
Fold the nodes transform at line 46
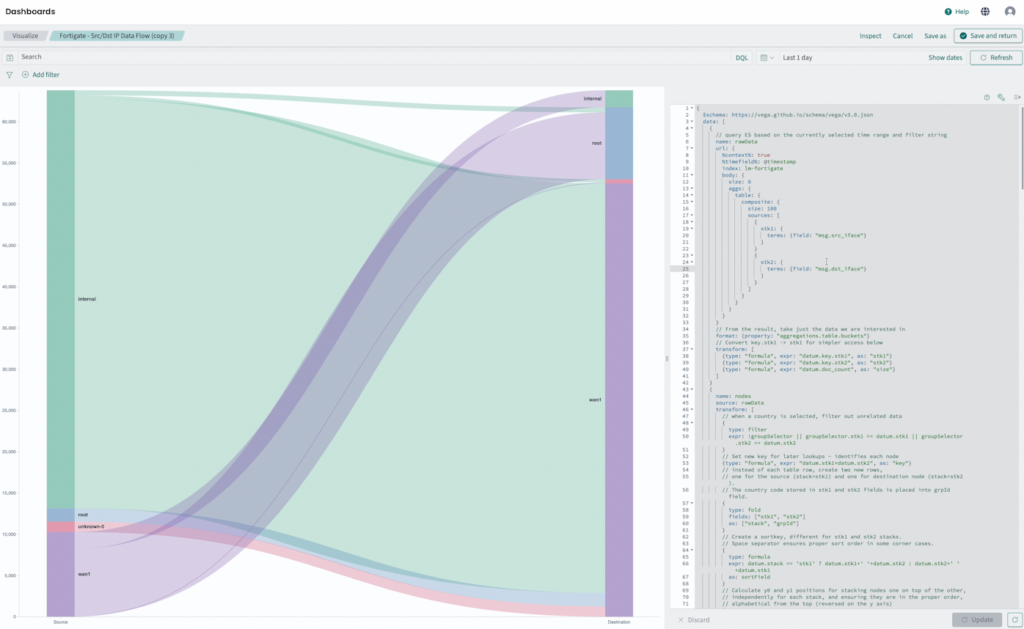pos(692,410)
